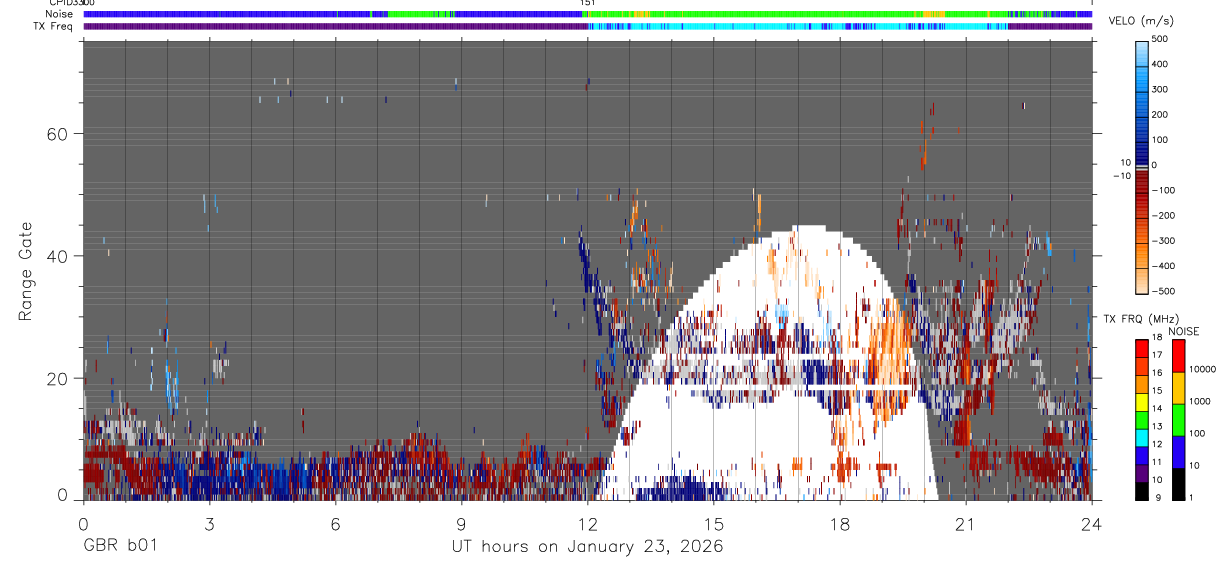This screenshot has height=567, width=1228.
Task: Click the yellow 14–15 MHz swatch in TX FRQ legend
Action: click(x=1142, y=400)
